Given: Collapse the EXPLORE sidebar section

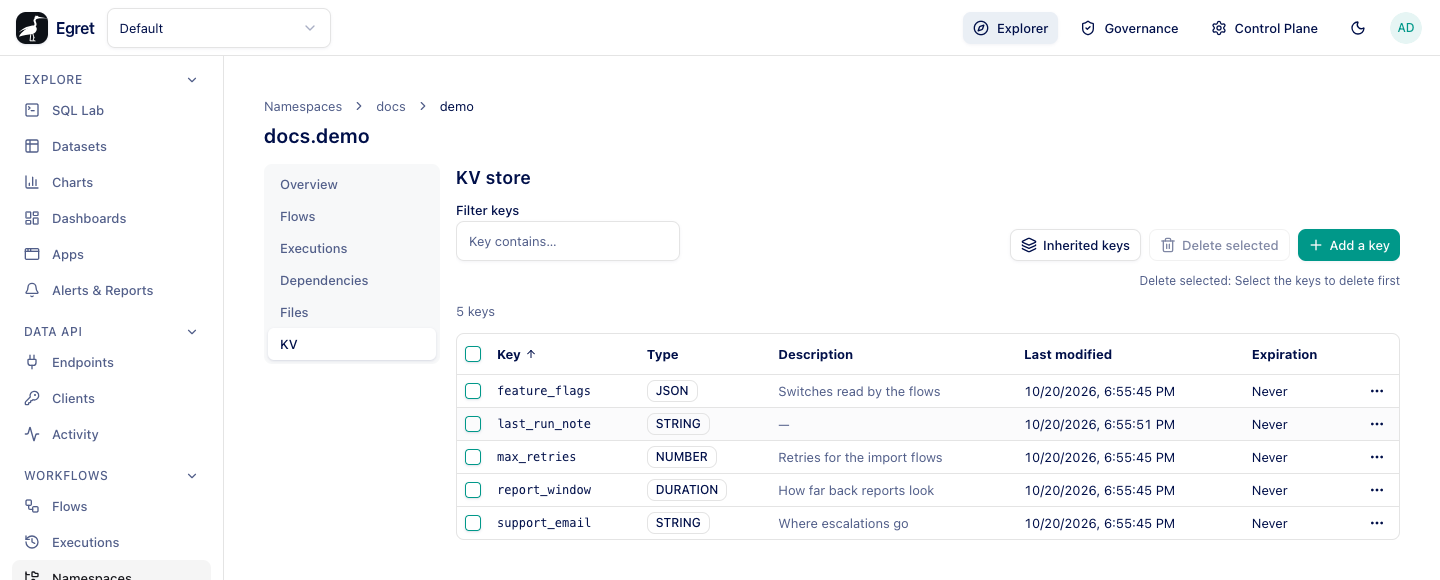Looking at the screenshot, I should [x=192, y=80].
